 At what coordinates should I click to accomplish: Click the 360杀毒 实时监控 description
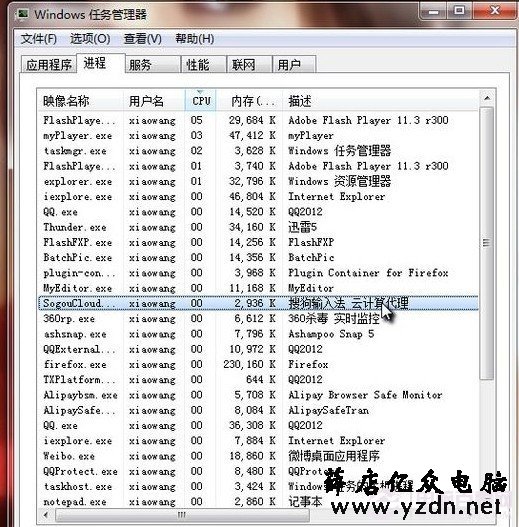coord(334,319)
